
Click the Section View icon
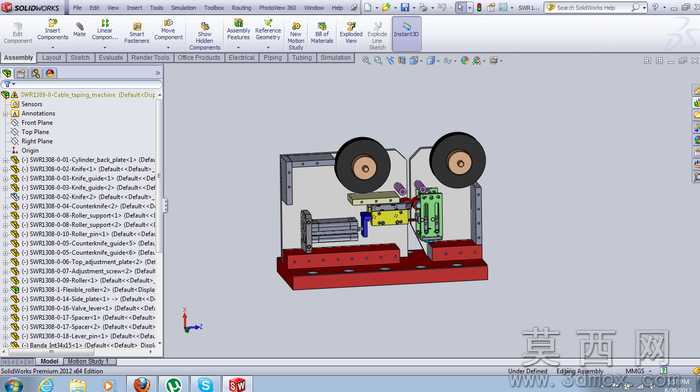[402, 60]
